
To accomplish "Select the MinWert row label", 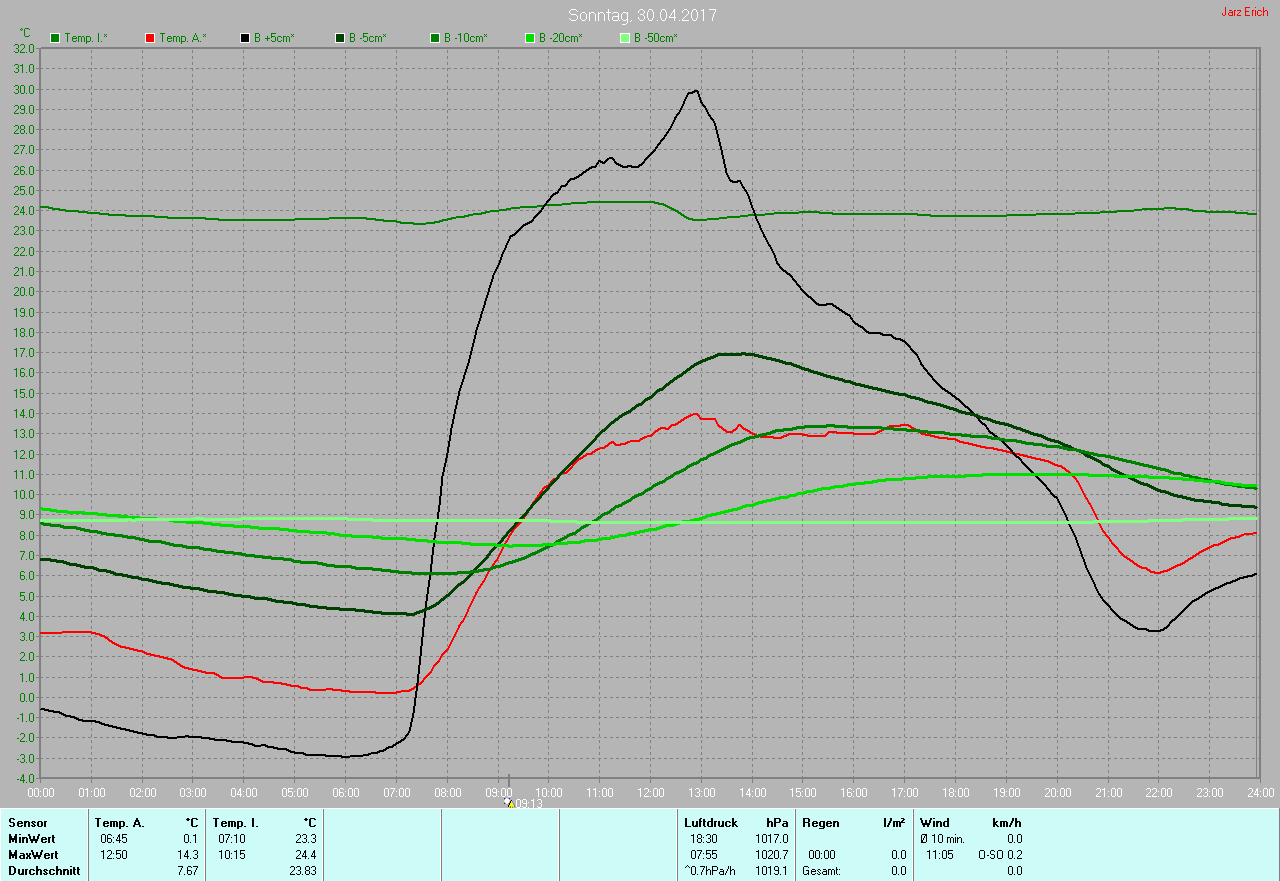I will pyautogui.click(x=30, y=839).
